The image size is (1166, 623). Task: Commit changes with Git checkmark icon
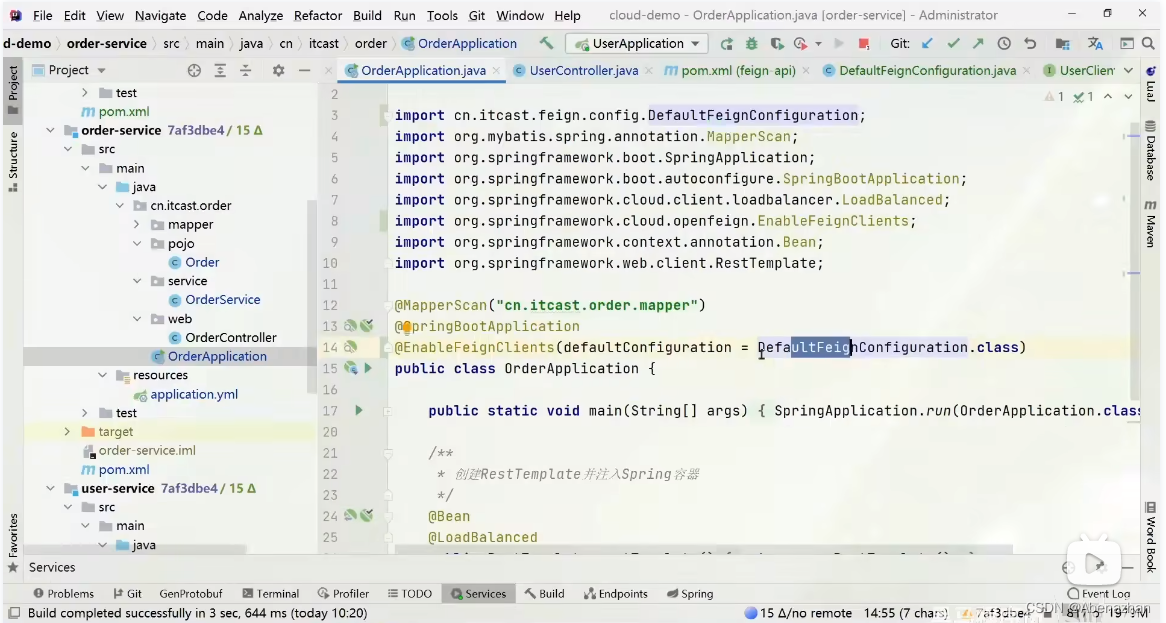pos(953,44)
